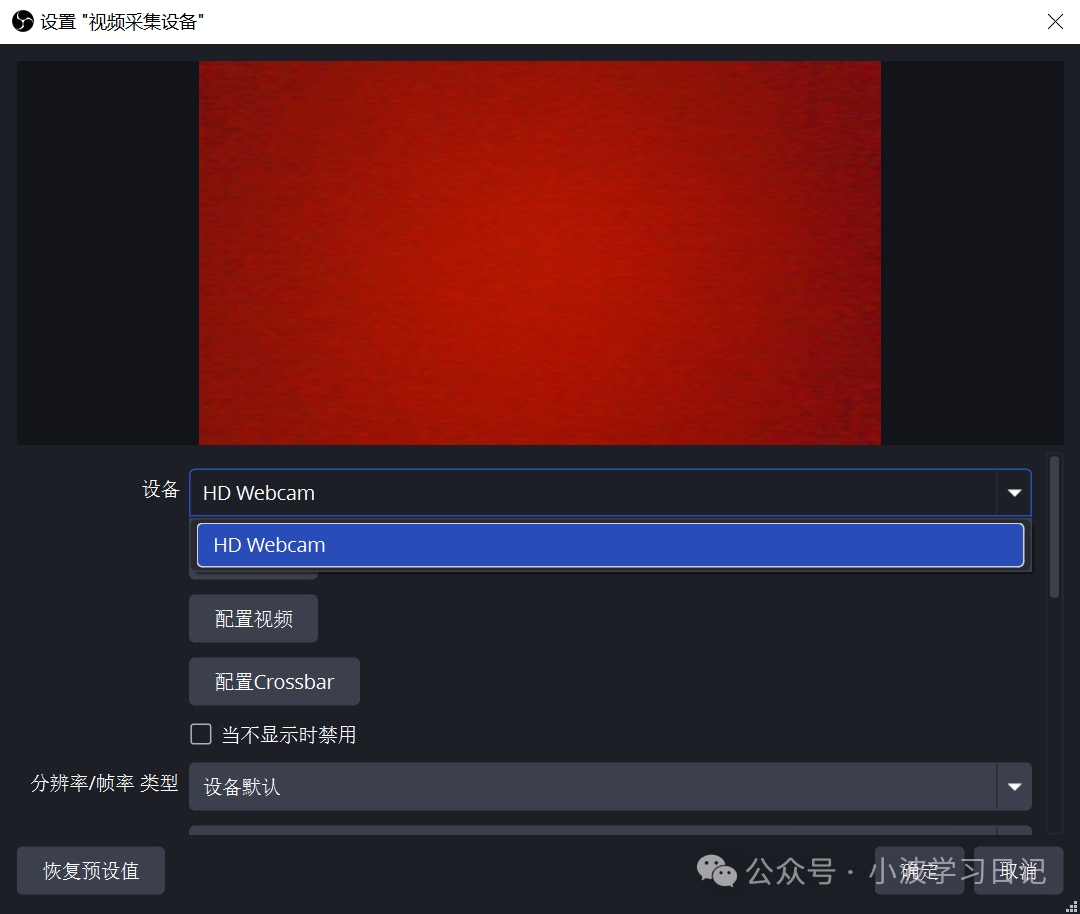Click the resize grip at bottom-right corner
The height and width of the screenshot is (914, 1080).
[1073, 907]
